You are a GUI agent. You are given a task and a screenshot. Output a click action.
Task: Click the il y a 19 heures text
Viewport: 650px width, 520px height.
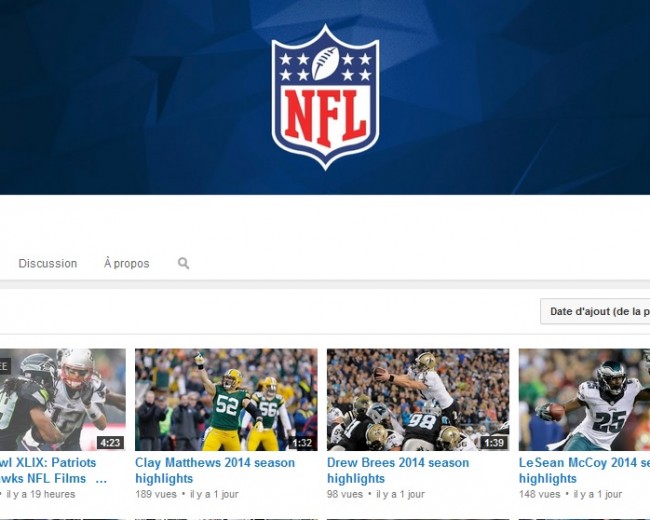point(41,494)
